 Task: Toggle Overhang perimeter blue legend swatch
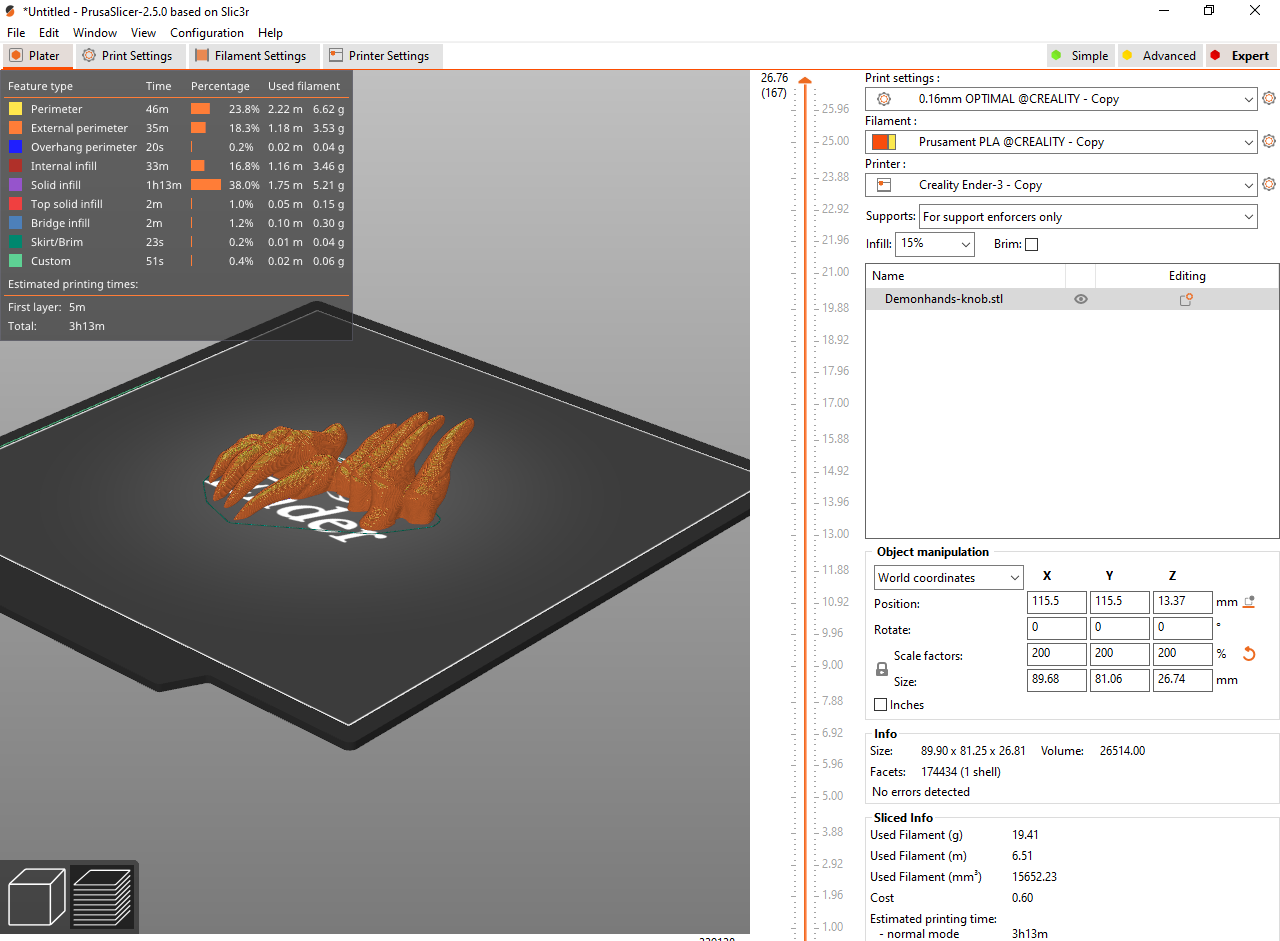(15, 147)
